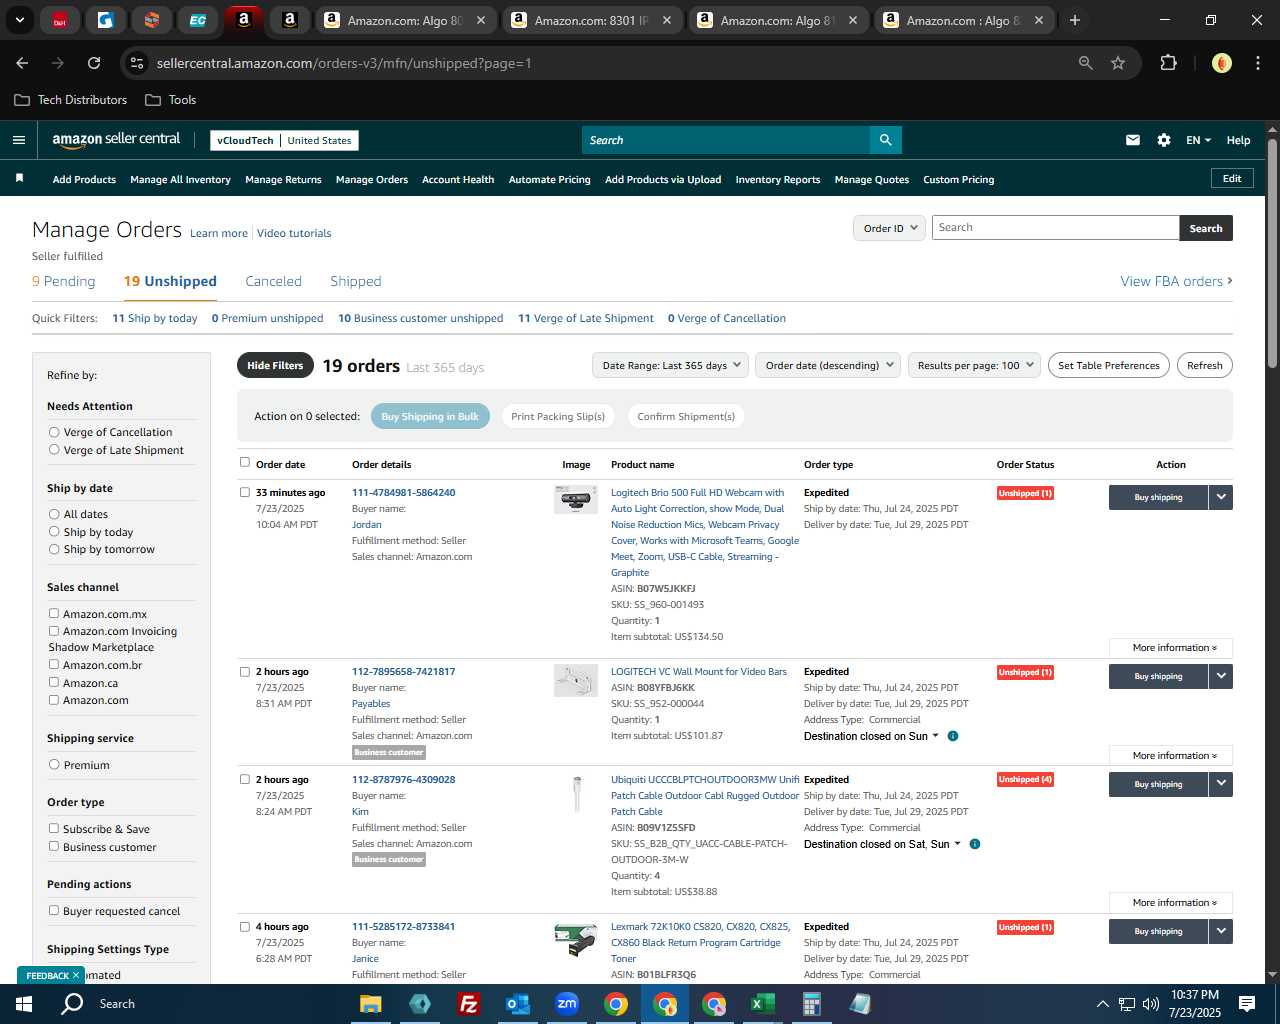Screen dimensions: 1280x1024
Task: Open the browser profile avatar icon
Action: coord(1221,63)
